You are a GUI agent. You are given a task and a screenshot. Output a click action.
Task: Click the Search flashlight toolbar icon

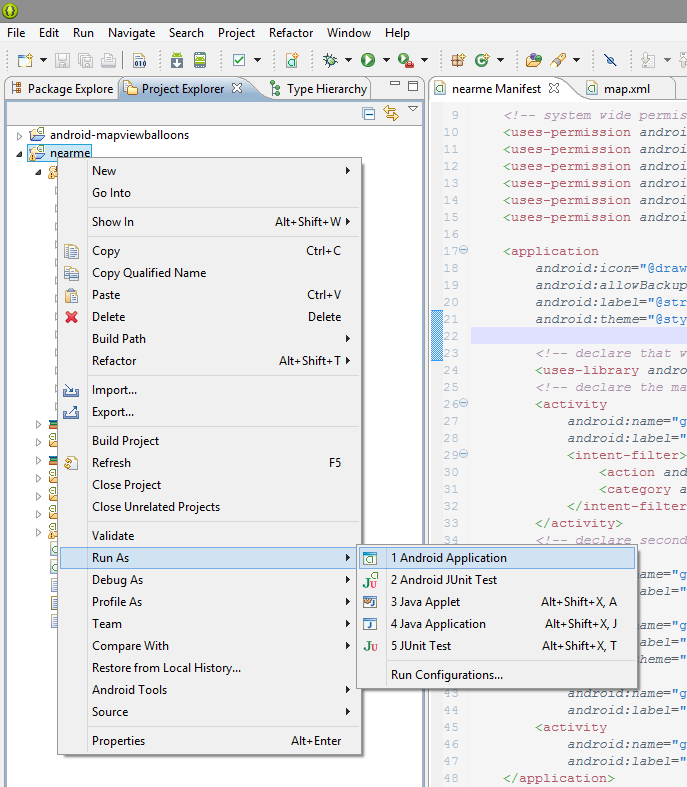click(x=558, y=60)
